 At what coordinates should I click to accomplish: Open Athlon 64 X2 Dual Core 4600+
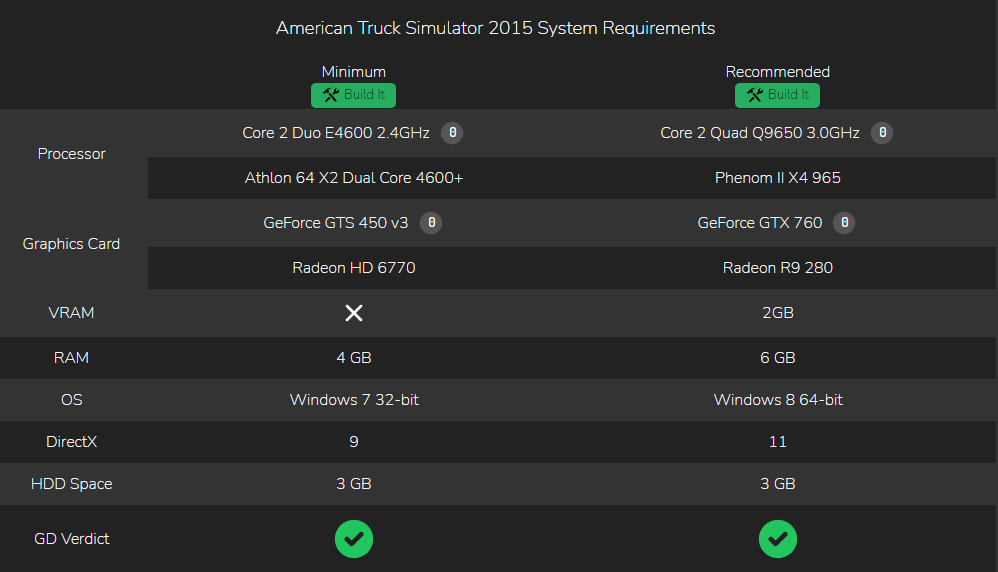click(354, 178)
